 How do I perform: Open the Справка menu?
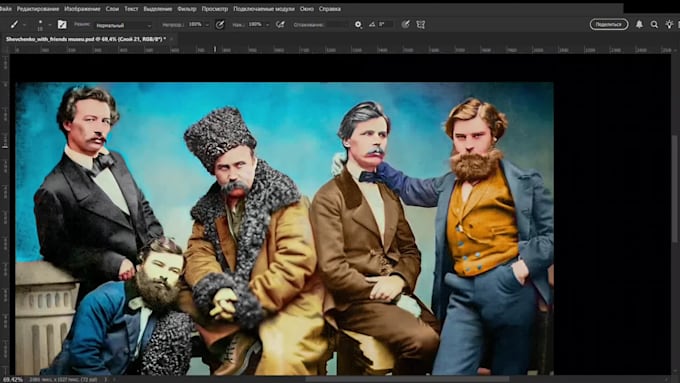pos(330,9)
